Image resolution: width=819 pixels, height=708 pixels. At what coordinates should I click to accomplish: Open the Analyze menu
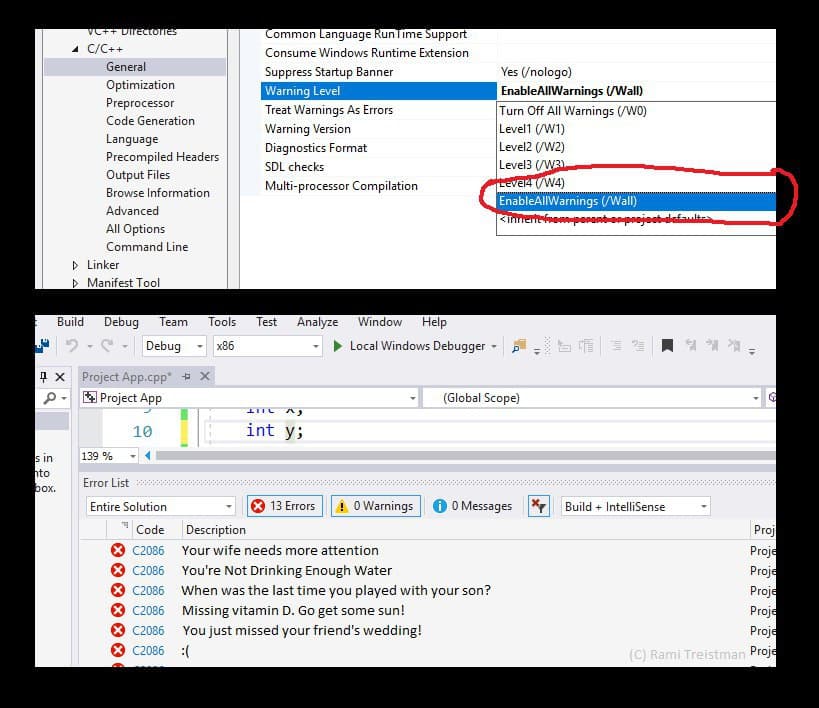click(x=317, y=322)
